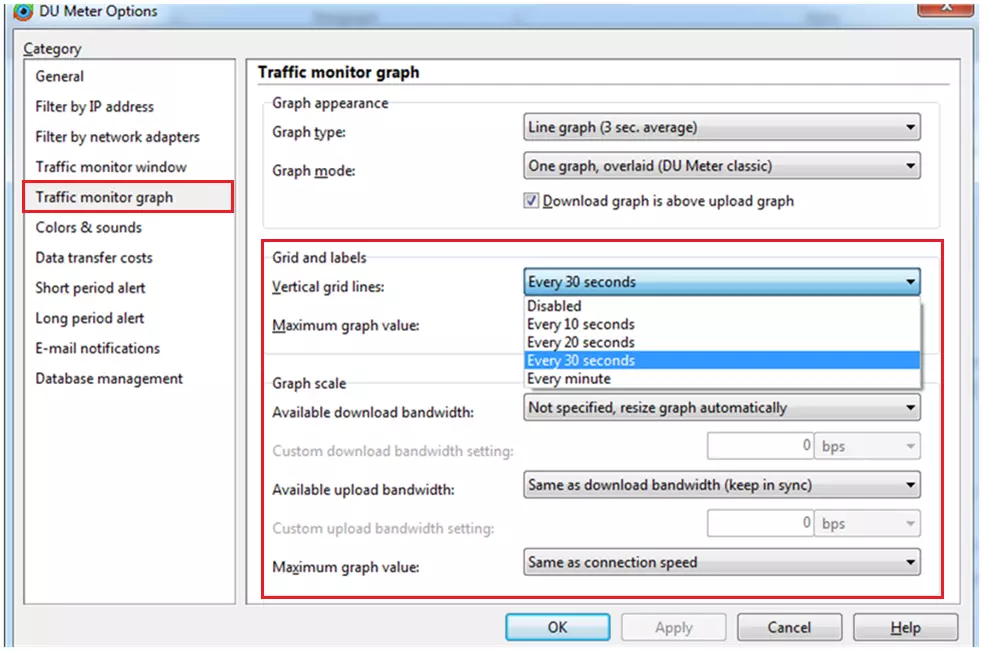Click the Help button
This screenshot has height=651, width=983.
tap(906, 627)
